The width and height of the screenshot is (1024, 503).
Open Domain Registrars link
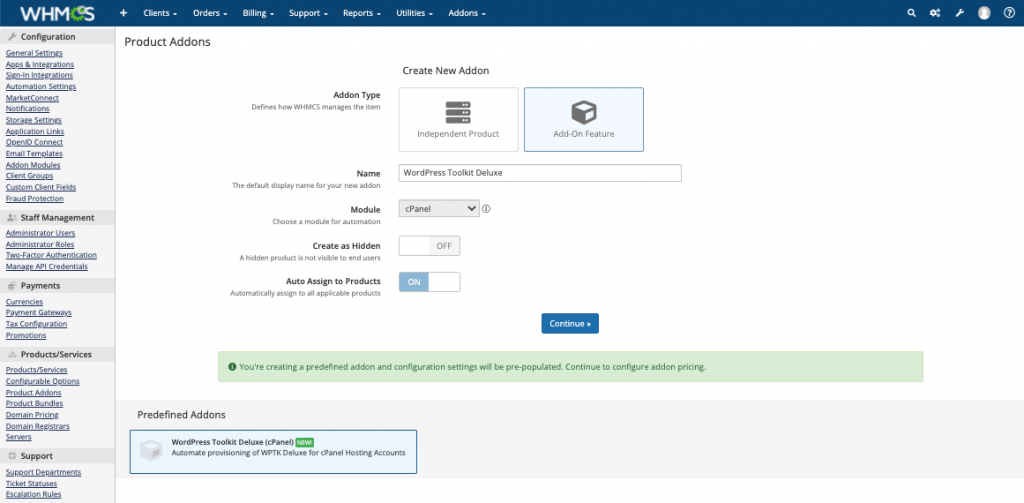pyautogui.click(x=38, y=427)
